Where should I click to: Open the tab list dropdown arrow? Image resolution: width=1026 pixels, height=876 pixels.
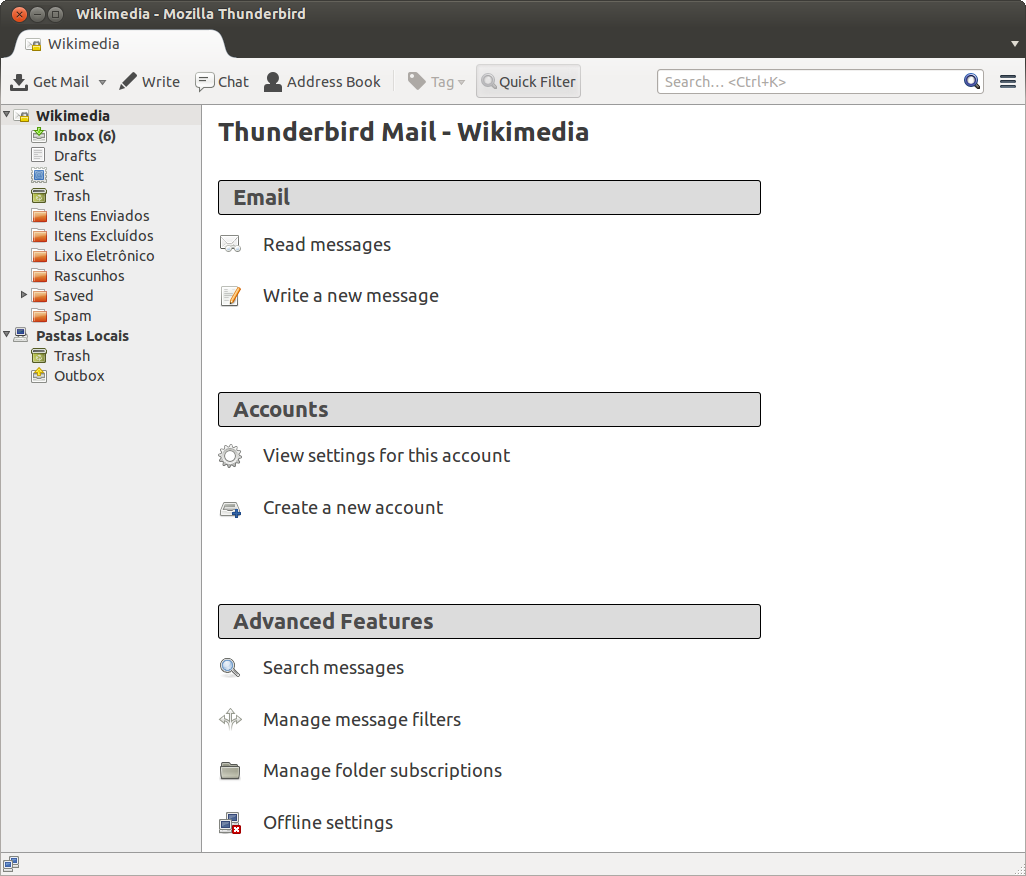pos(1014,44)
